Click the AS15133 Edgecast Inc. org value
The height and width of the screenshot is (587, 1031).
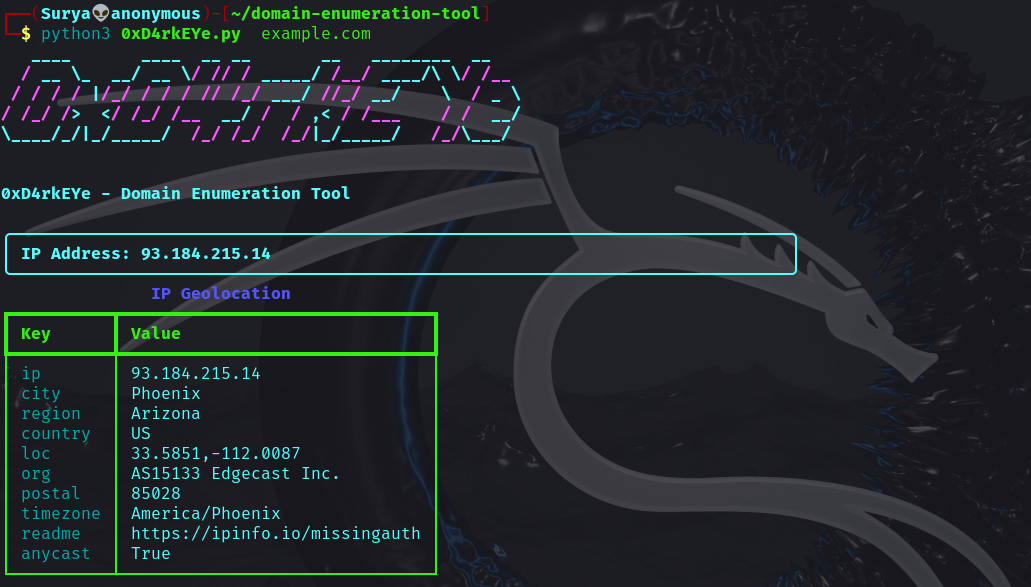[235, 473]
